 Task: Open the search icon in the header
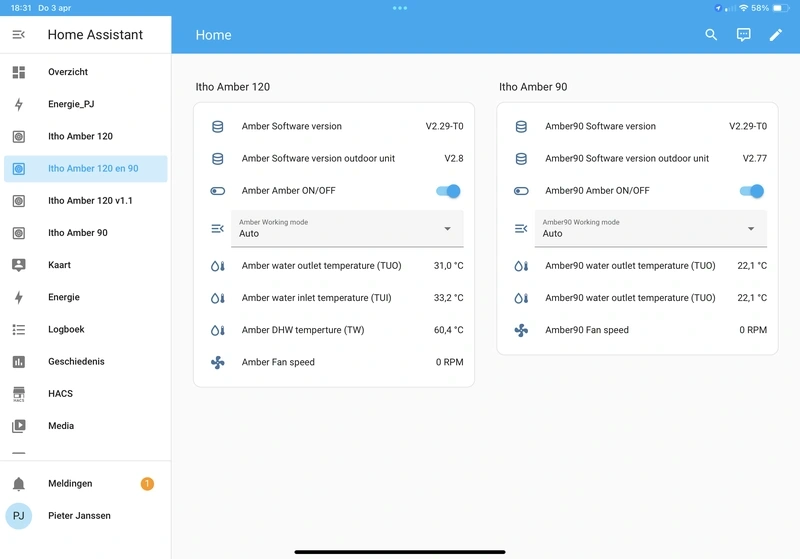(711, 35)
